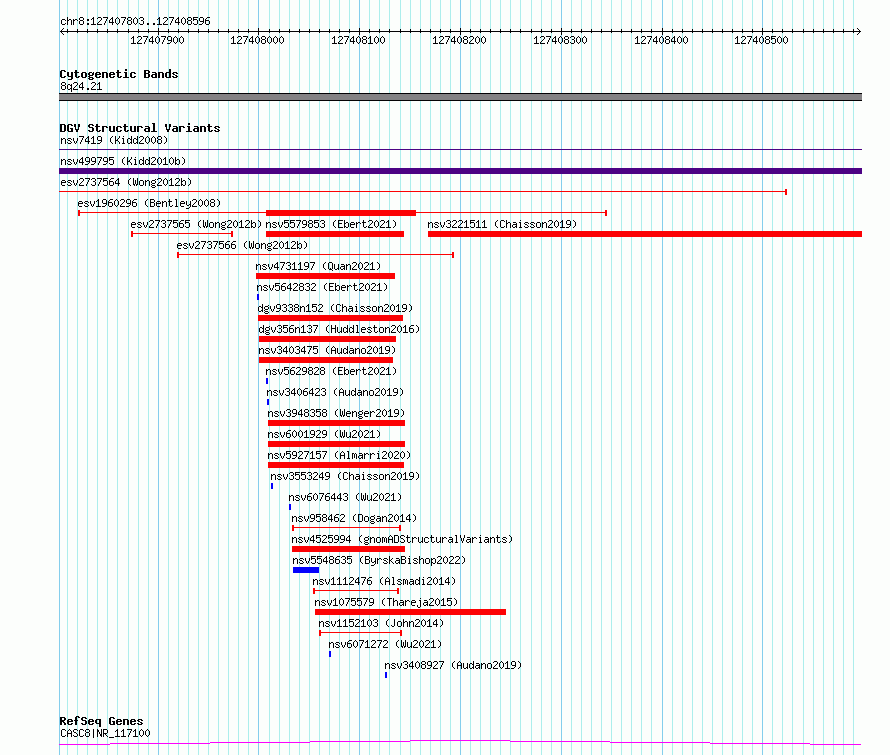The height and width of the screenshot is (755, 890).
Task: Open variant nsv4525994 (gnomADStructuralVariants)
Action: 402,539
